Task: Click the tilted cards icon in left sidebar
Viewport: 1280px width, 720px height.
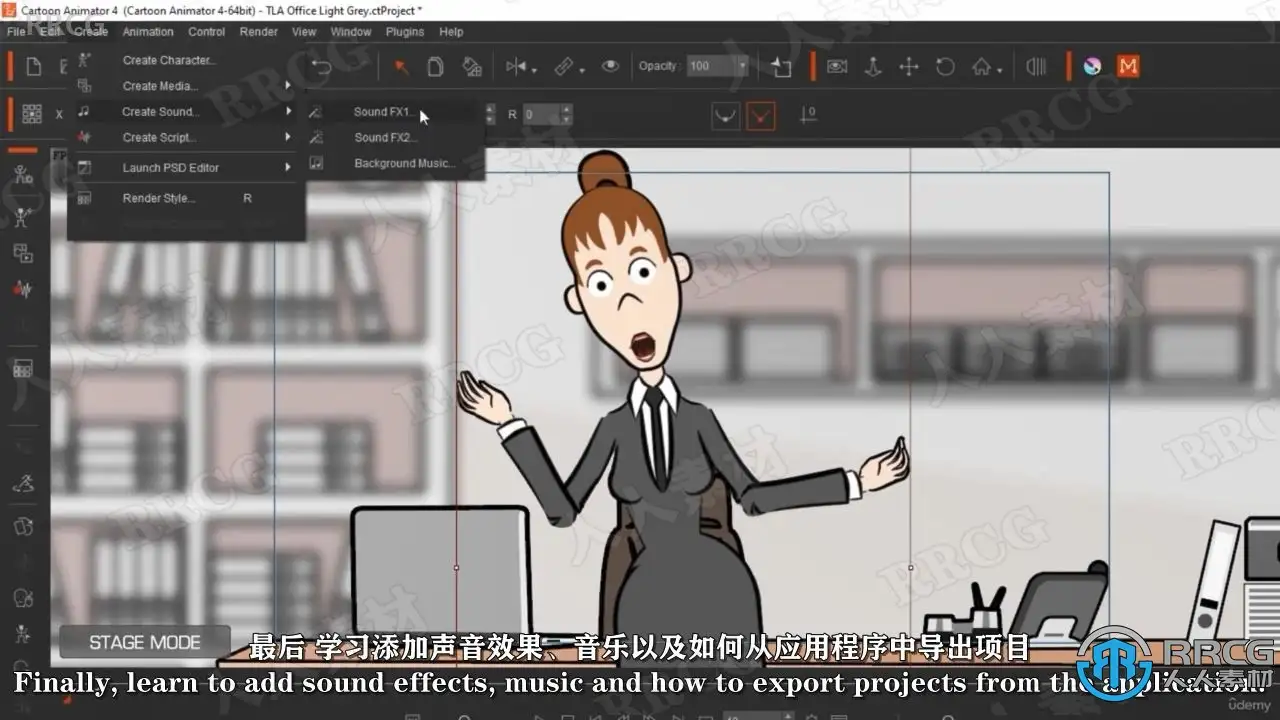Action: point(22,526)
